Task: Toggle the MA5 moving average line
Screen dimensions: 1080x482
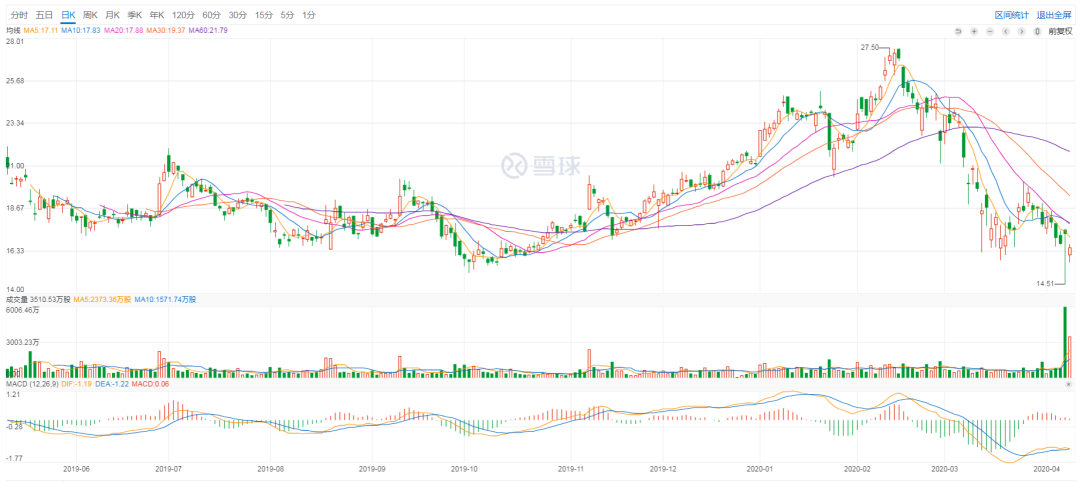Action: click(42, 31)
